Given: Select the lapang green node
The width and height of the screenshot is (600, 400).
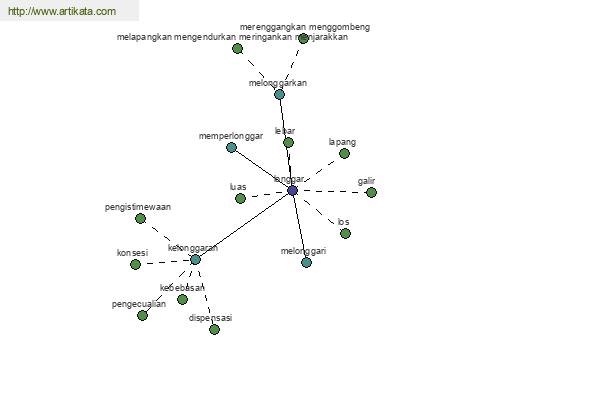Looking at the screenshot, I should 344,153.
